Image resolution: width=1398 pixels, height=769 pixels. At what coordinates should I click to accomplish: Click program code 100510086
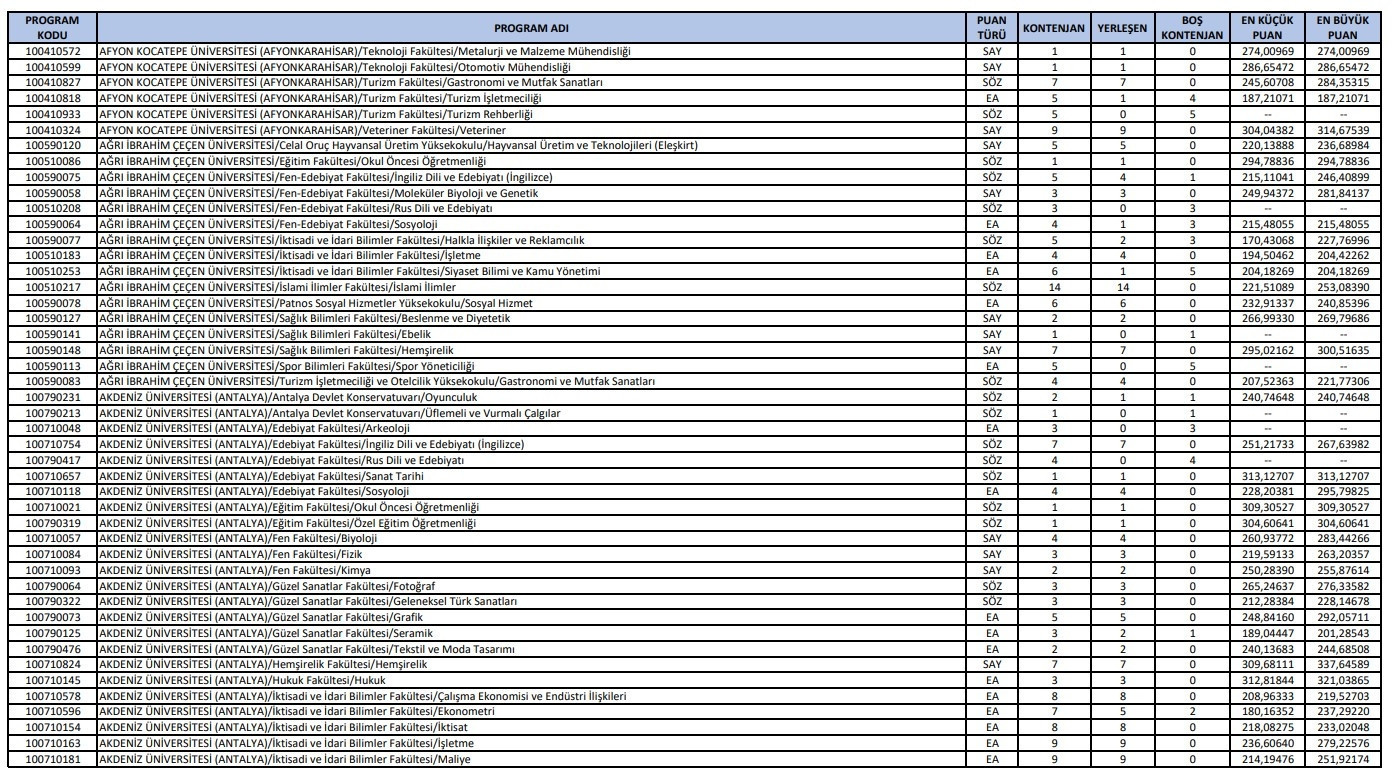click(51, 162)
